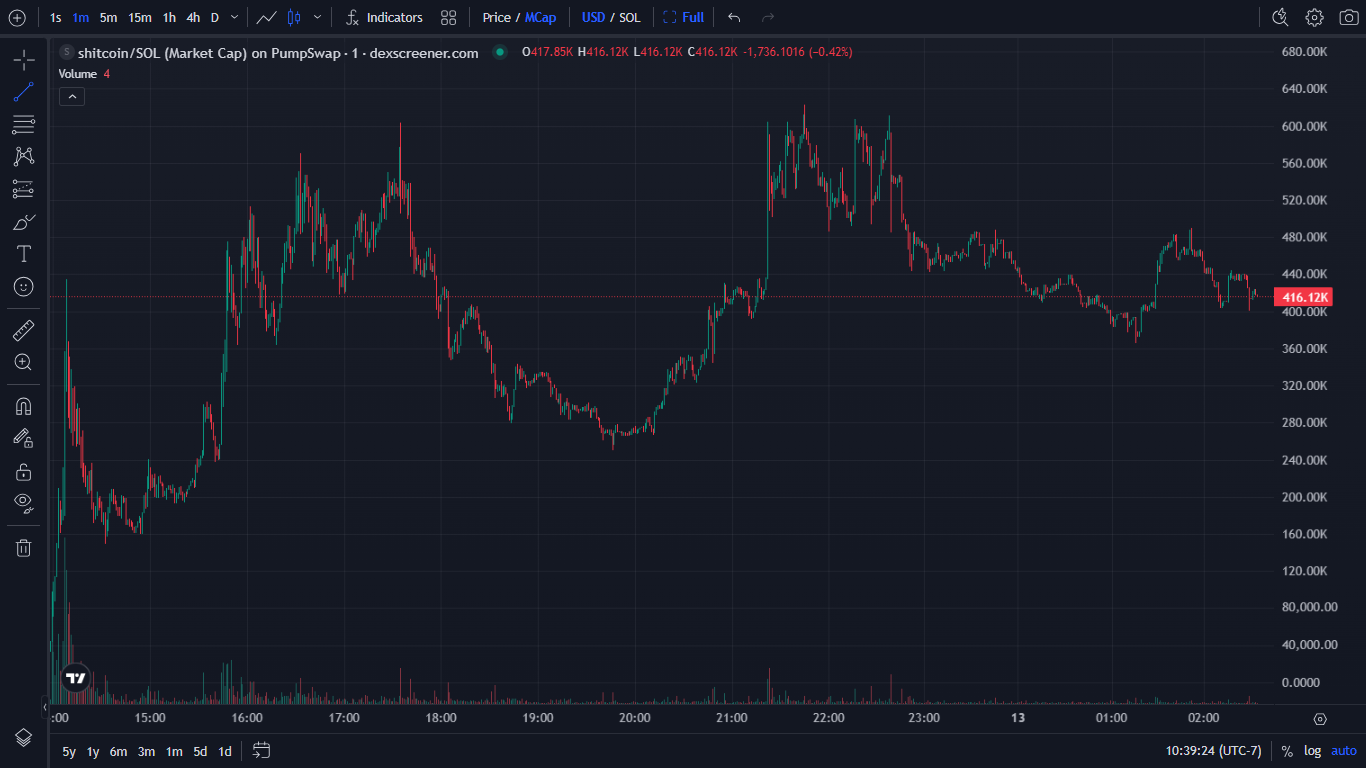Open chart settings gear icon
Image resolution: width=1366 pixels, height=768 pixels.
pyautogui.click(x=1314, y=17)
